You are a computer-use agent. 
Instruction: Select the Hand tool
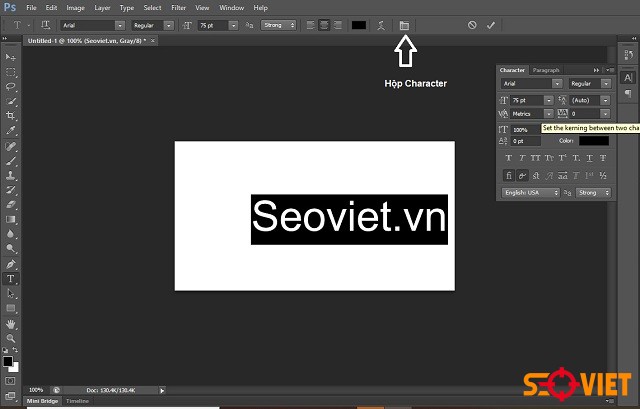point(11,324)
